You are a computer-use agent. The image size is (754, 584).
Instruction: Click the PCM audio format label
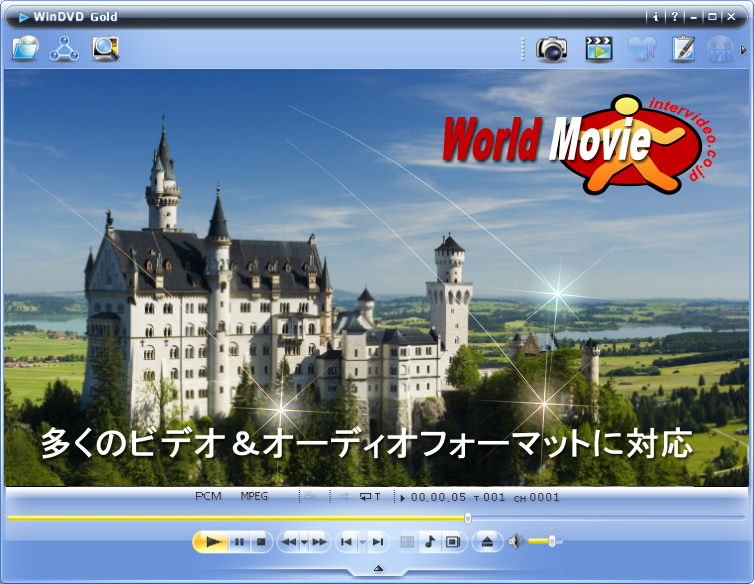208,496
